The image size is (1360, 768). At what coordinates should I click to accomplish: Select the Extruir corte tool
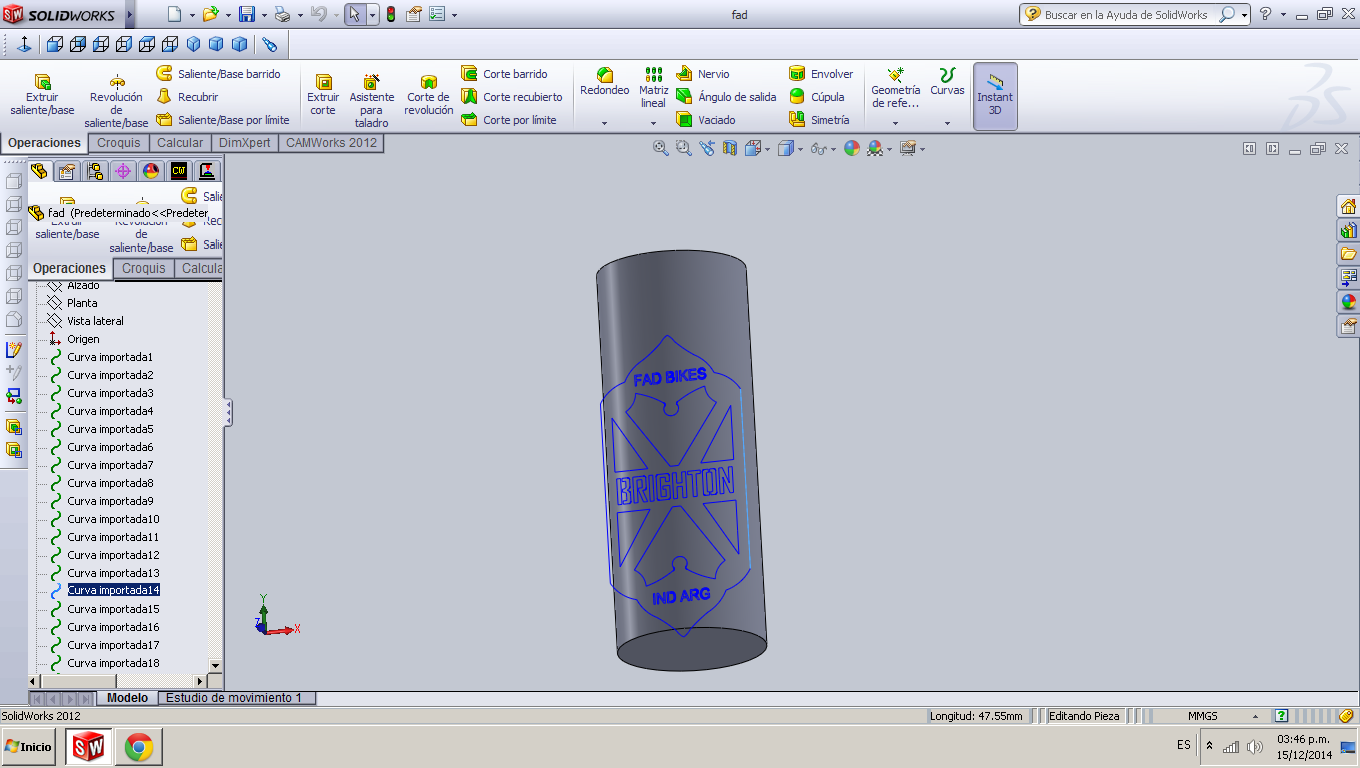pos(323,95)
